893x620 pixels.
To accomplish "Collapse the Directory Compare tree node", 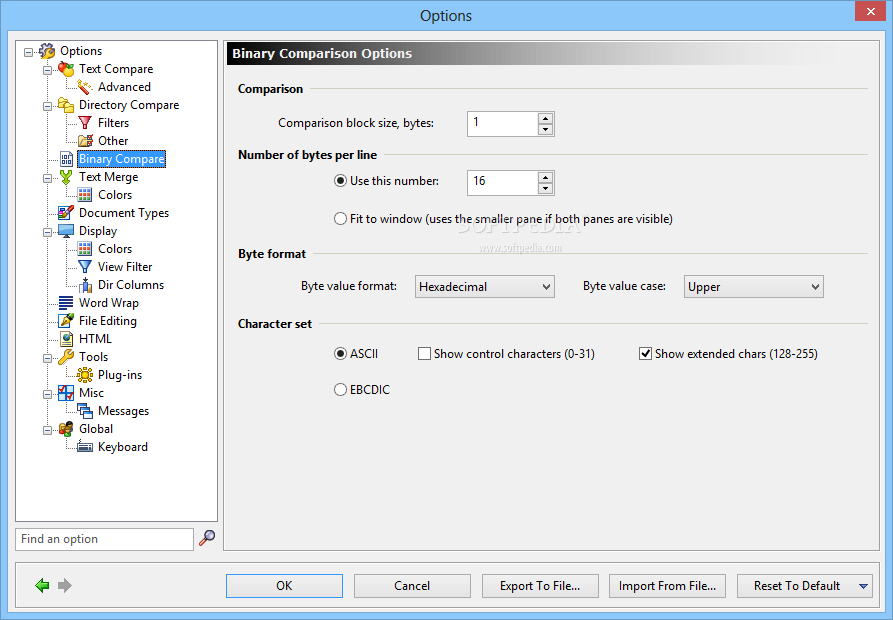I will pos(47,106).
